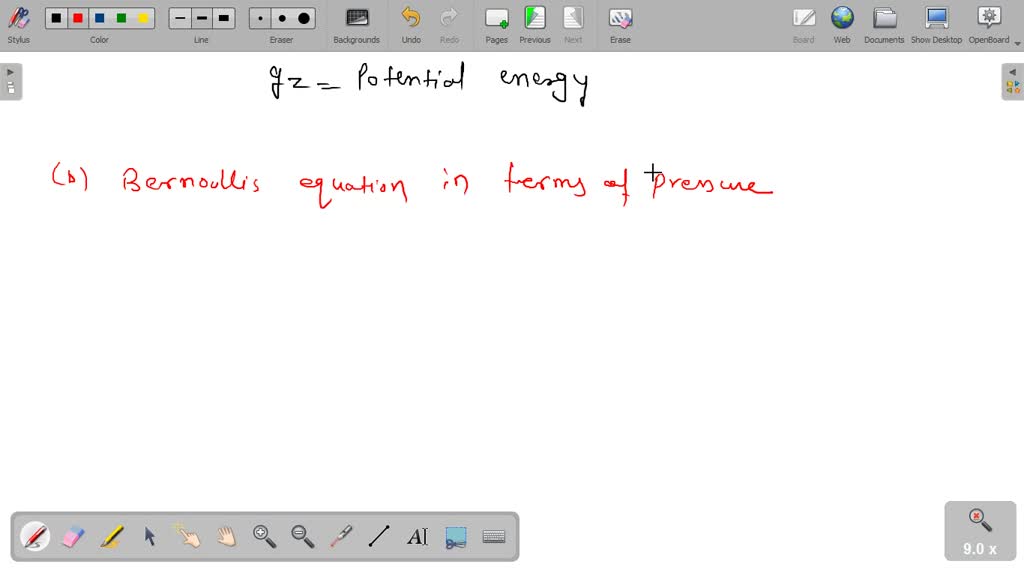
Task: Switch to the small eraser size
Action: coord(259,17)
